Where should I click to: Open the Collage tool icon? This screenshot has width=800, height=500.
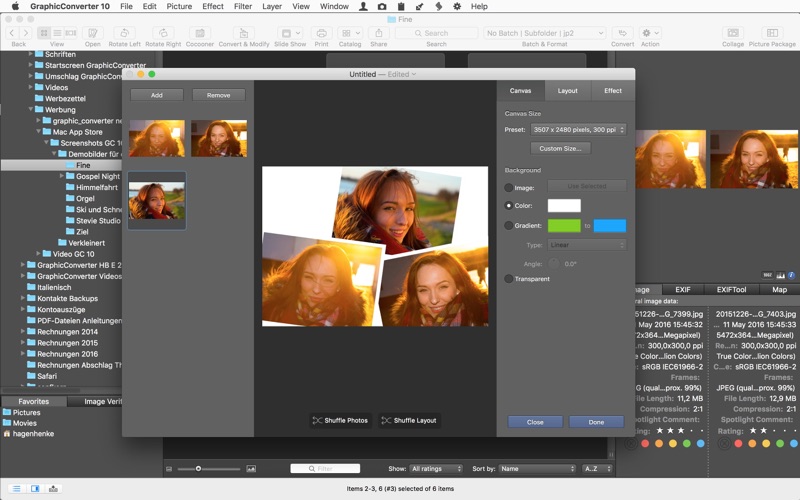pyautogui.click(x=733, y=34)
